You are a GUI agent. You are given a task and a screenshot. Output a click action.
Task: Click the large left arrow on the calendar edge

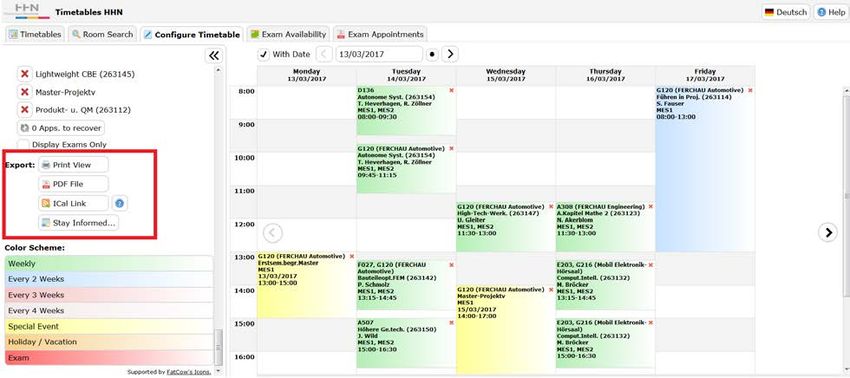(272, 233)
